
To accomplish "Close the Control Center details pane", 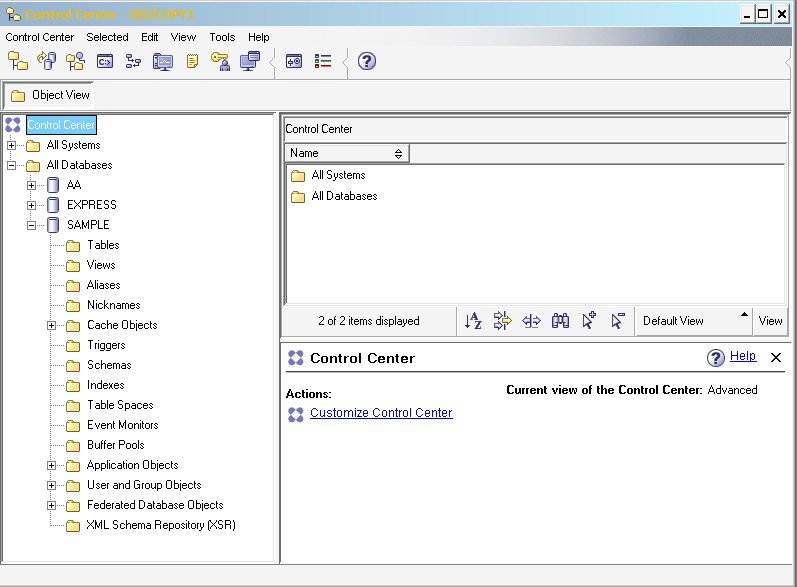I will pos(776,358).
